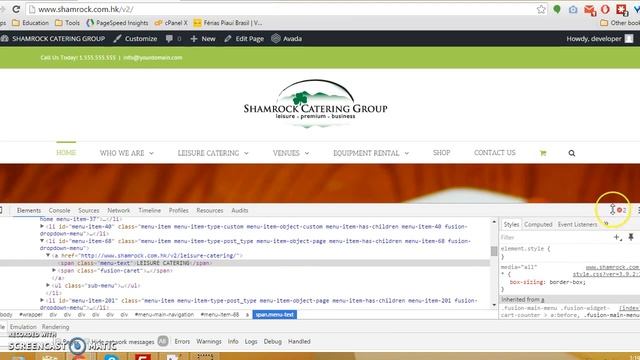Viewport: 640px width, 360px height.
Task: Open the Gmail checker extension icon
Action: coord(590,10)
